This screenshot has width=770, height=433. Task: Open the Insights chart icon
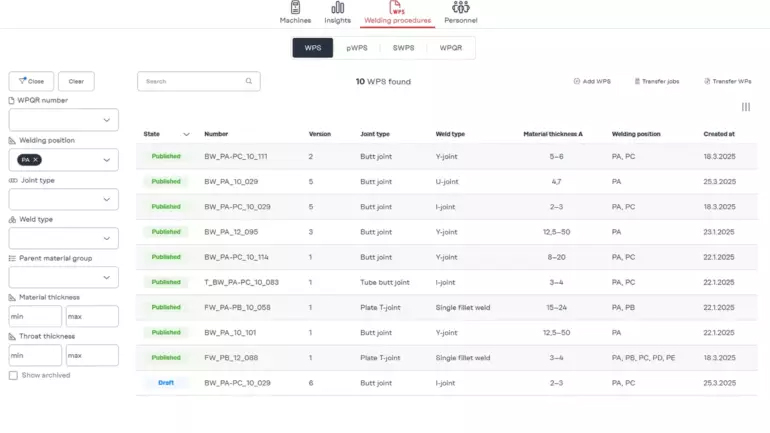(338, 7)
